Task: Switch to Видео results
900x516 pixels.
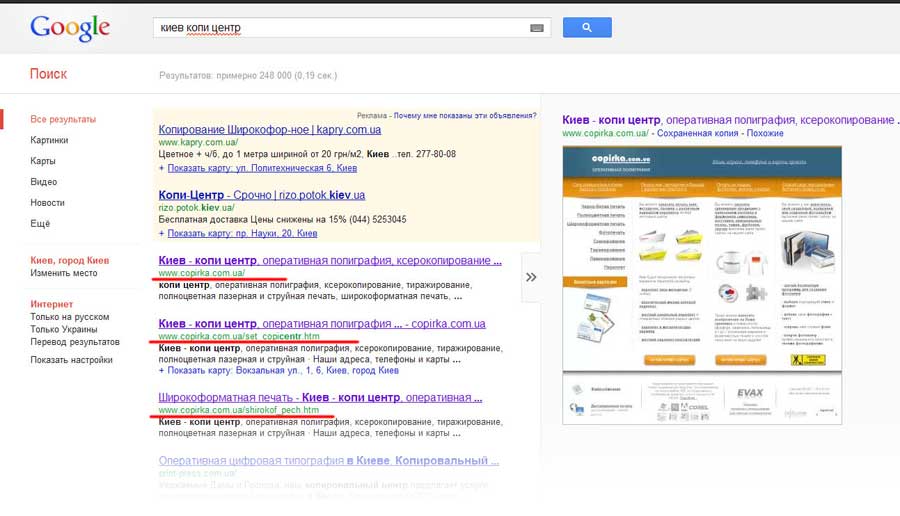Action: [44, 181]
